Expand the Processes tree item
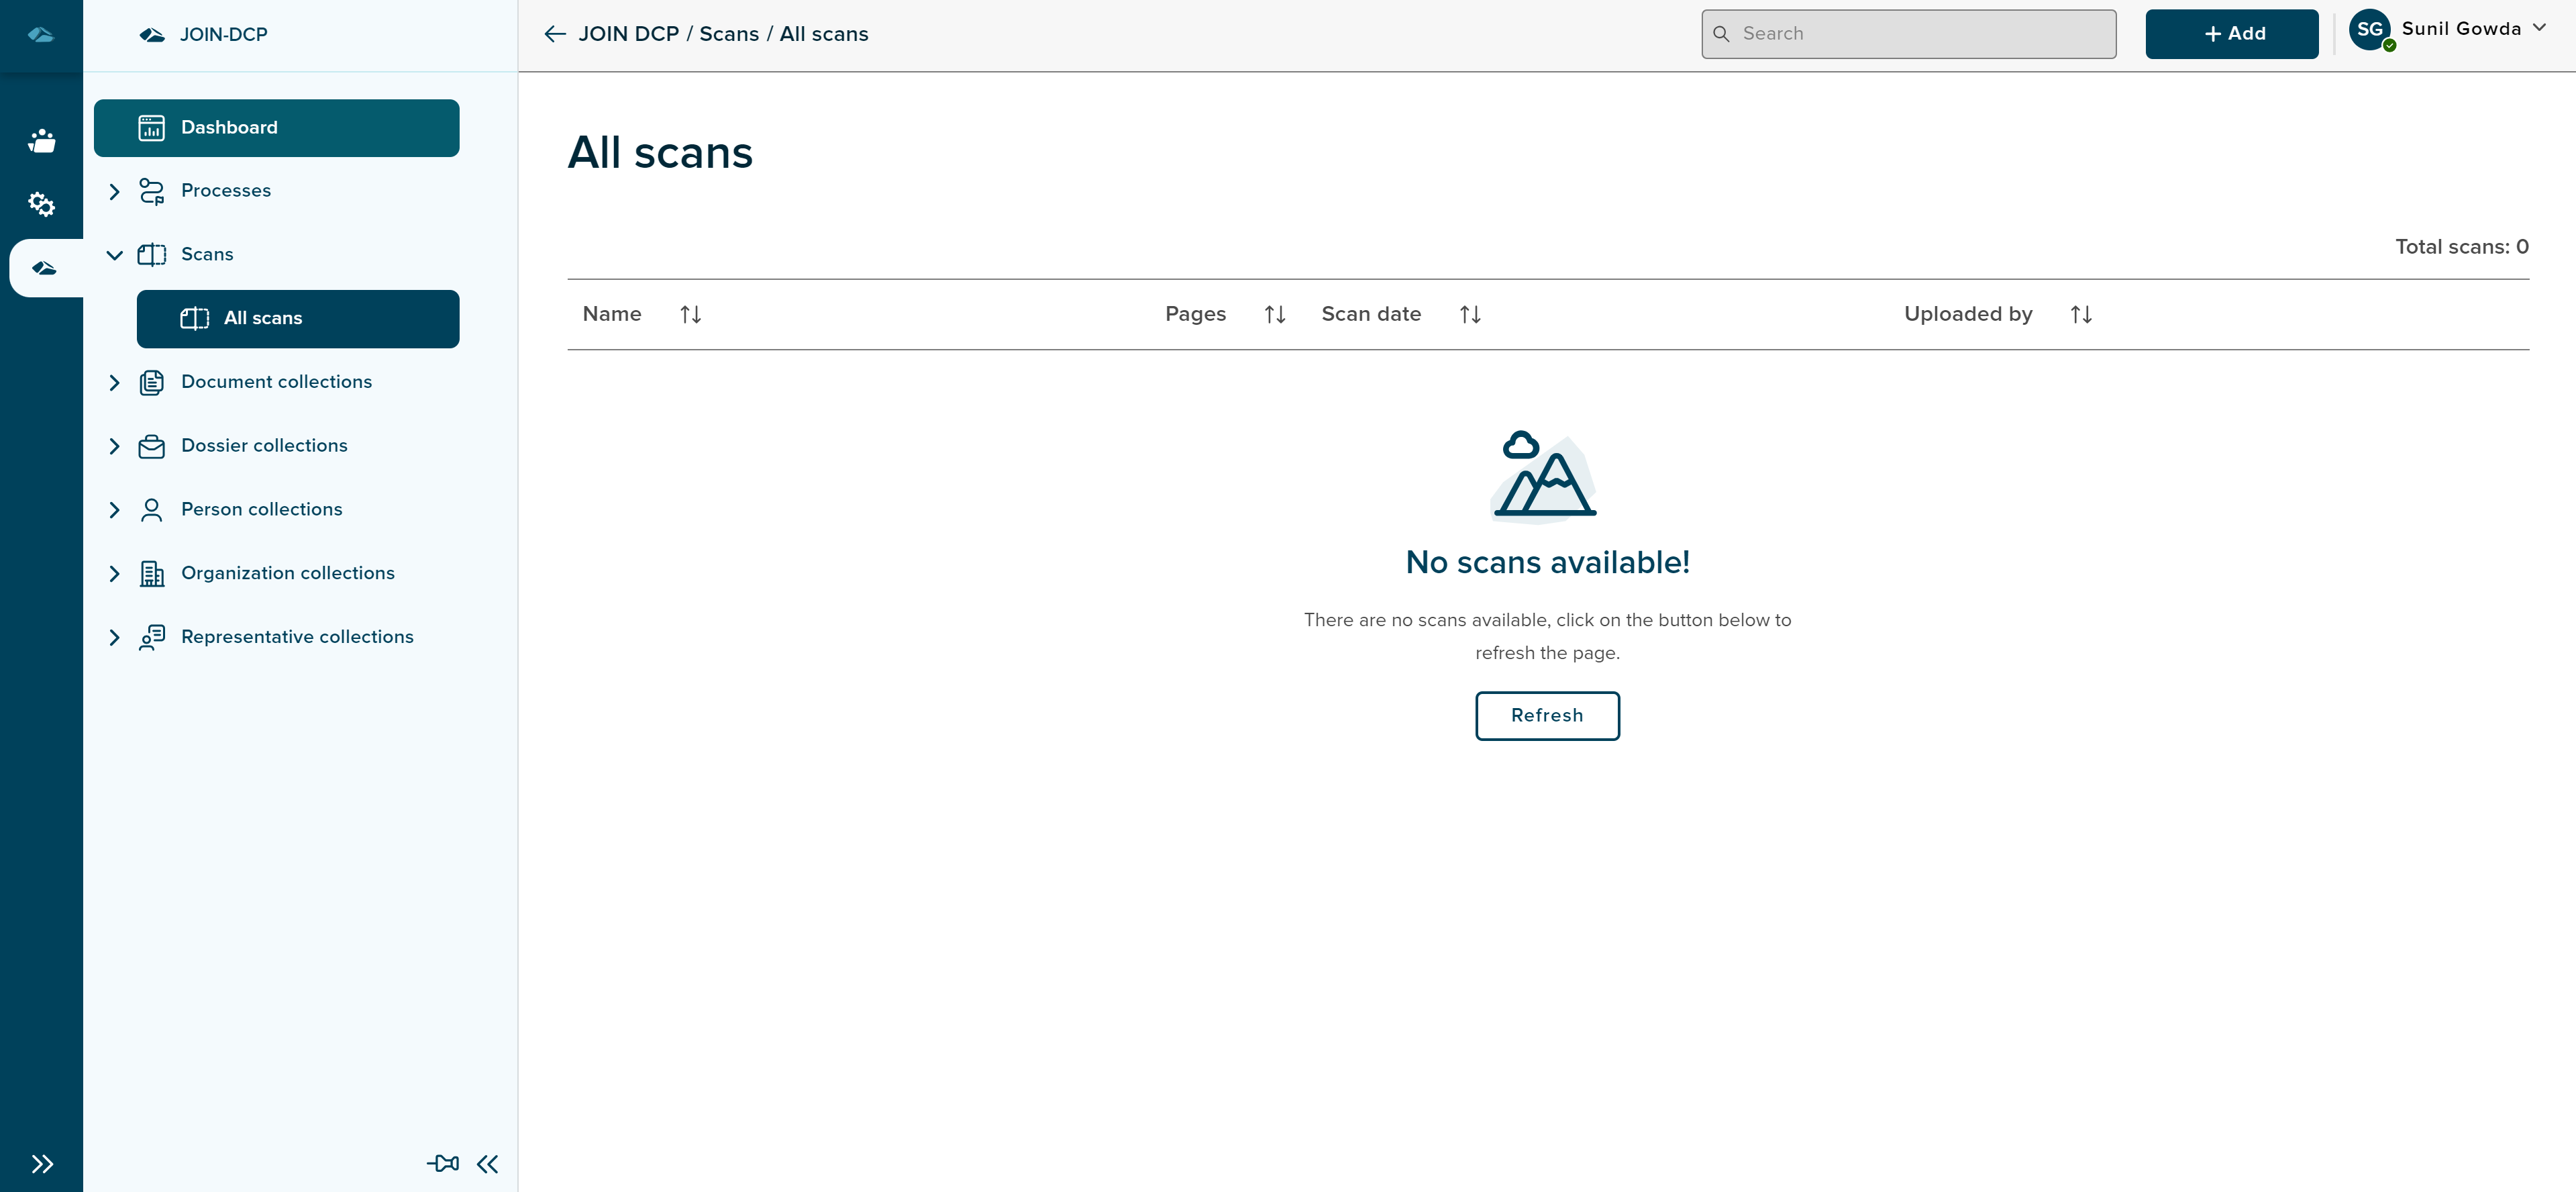Screen dimensions: 2576x1192 (x=114, y=191)
